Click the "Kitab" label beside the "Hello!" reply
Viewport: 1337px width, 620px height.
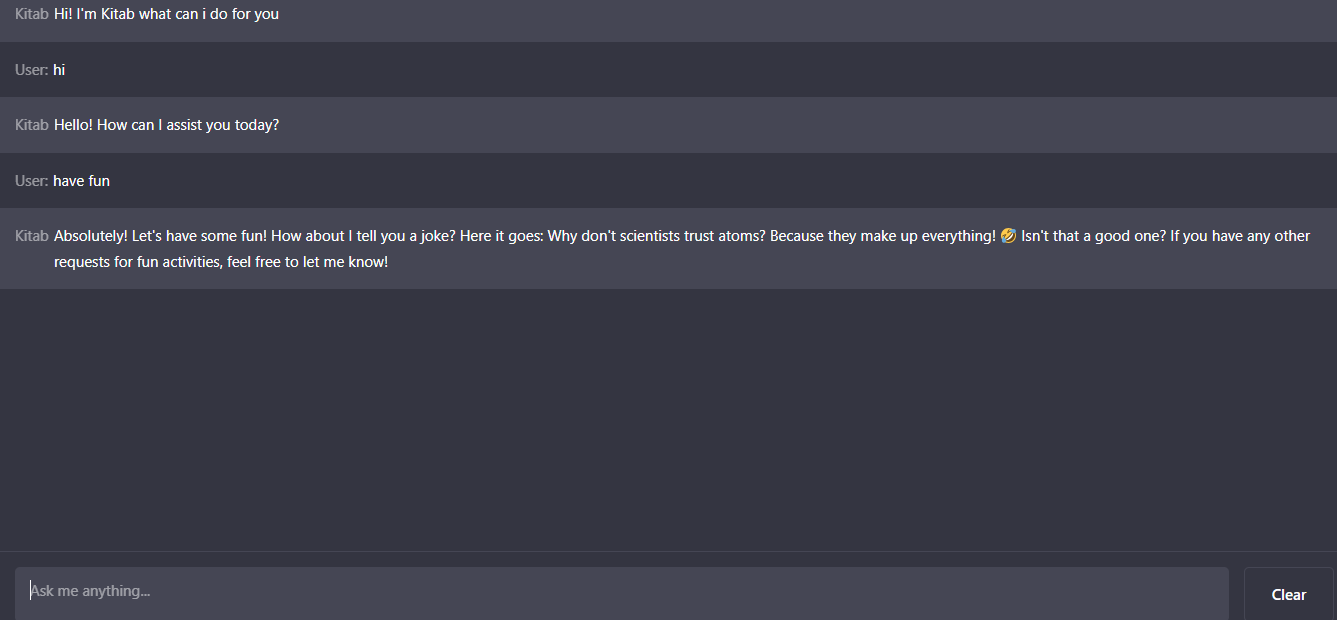tap(32, 126)
